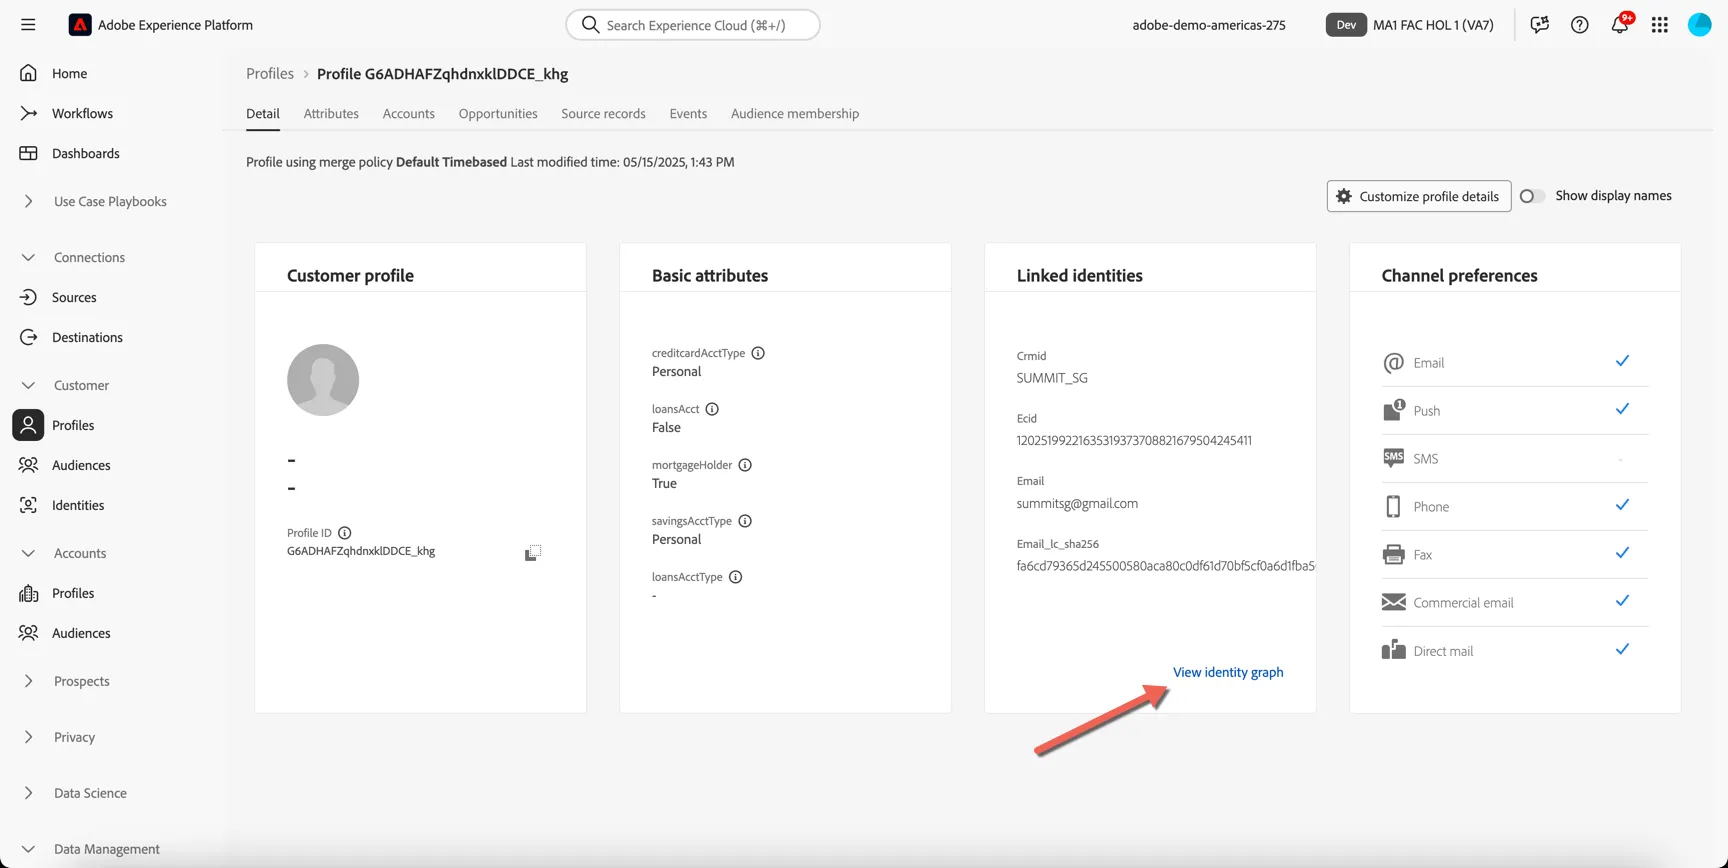The image size is (1728, 868).
Task: Open the app switcher grid icon
Action: [x=1660, y=25]
